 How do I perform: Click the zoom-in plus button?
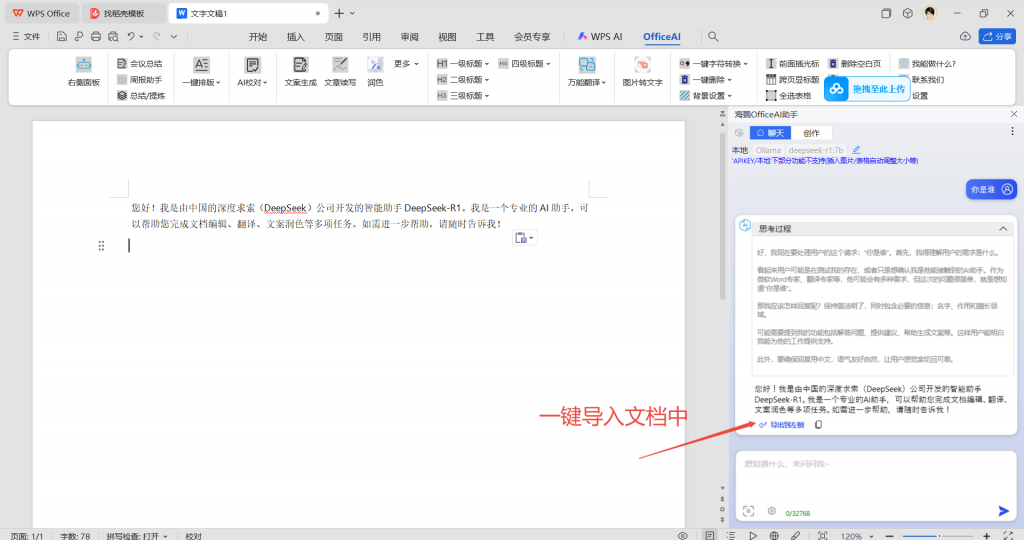click(x=986, y=535)
